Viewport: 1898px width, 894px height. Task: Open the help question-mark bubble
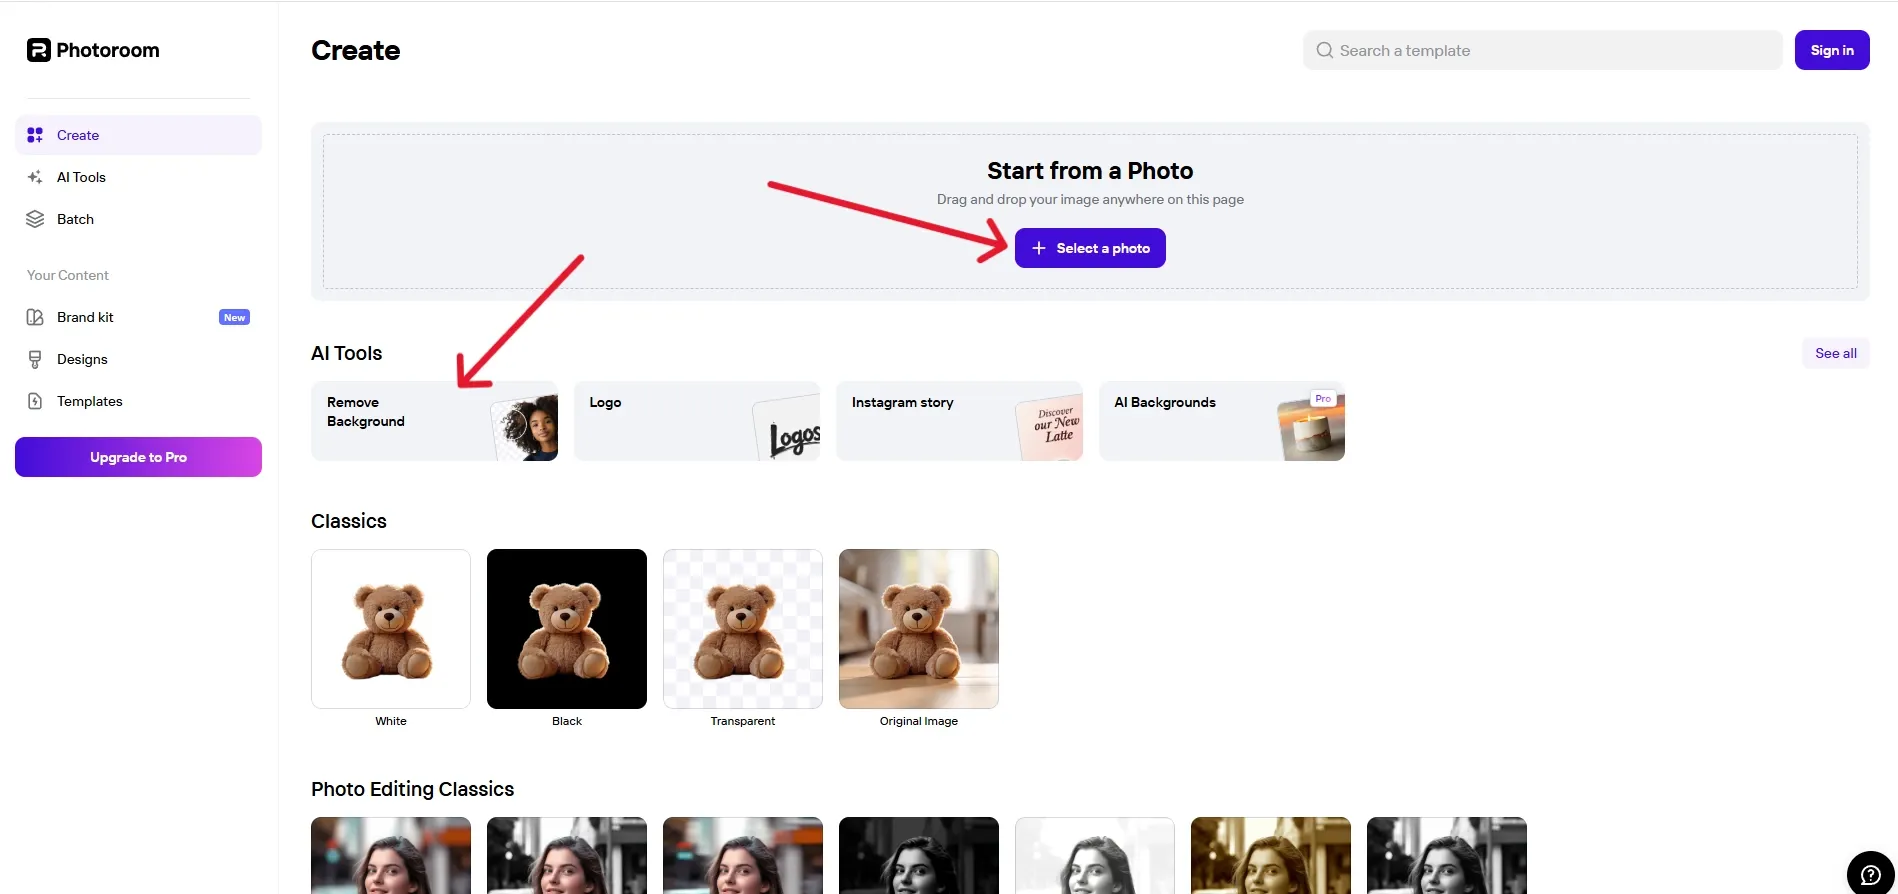[1870, 874]
